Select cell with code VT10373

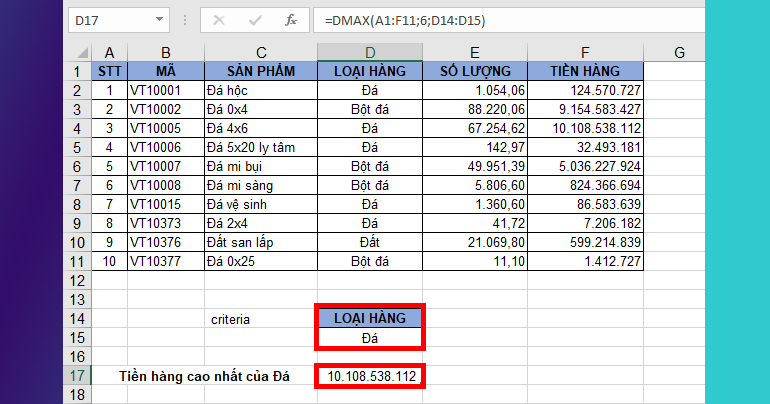click(166, 223)
